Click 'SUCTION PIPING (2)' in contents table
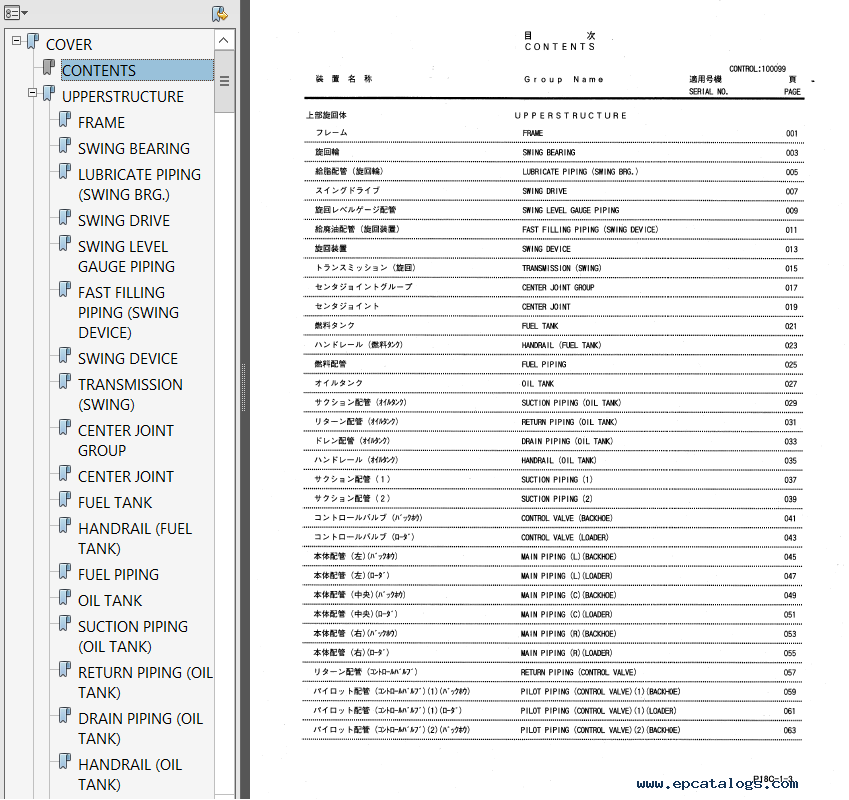The width and height of the screenshot is (849, 800). click(x=557, y=499)
